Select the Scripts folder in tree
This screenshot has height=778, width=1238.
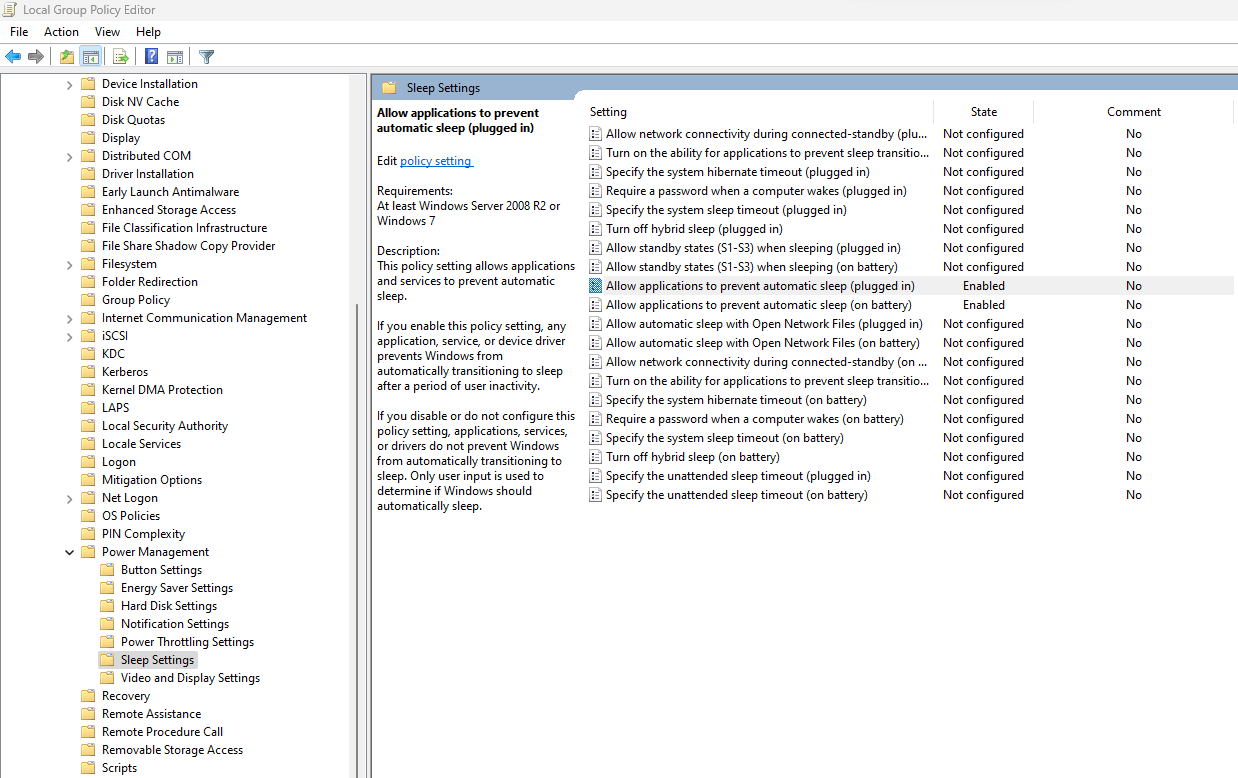(x=119, y=768)
